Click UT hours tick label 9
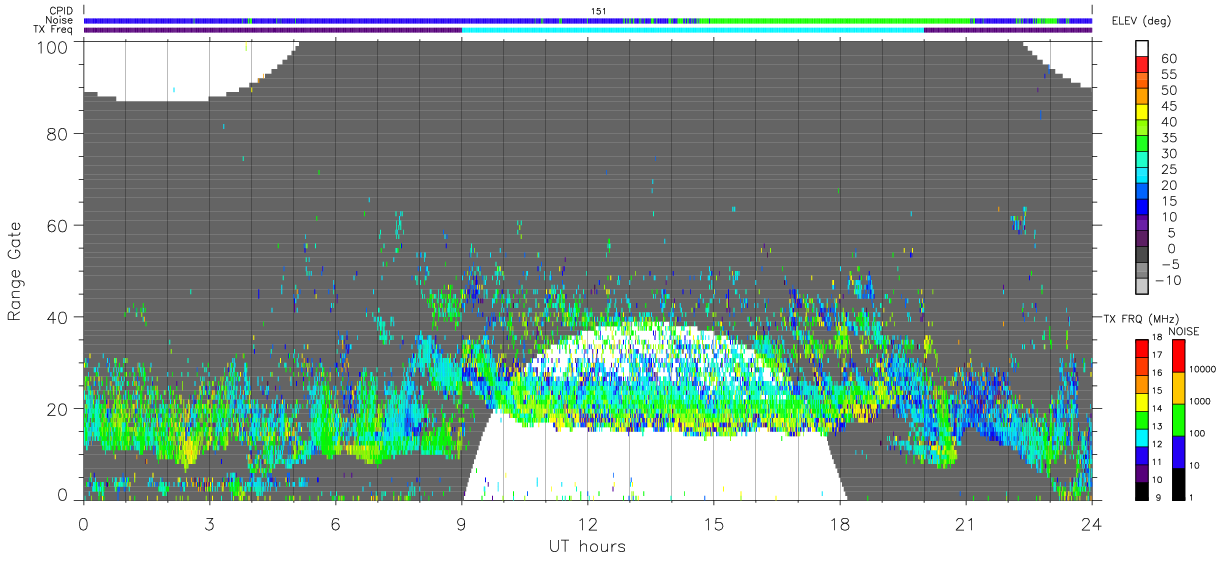Image resolution: width=1228 pixels, height=567 pixels. click(x=461, y=523)
